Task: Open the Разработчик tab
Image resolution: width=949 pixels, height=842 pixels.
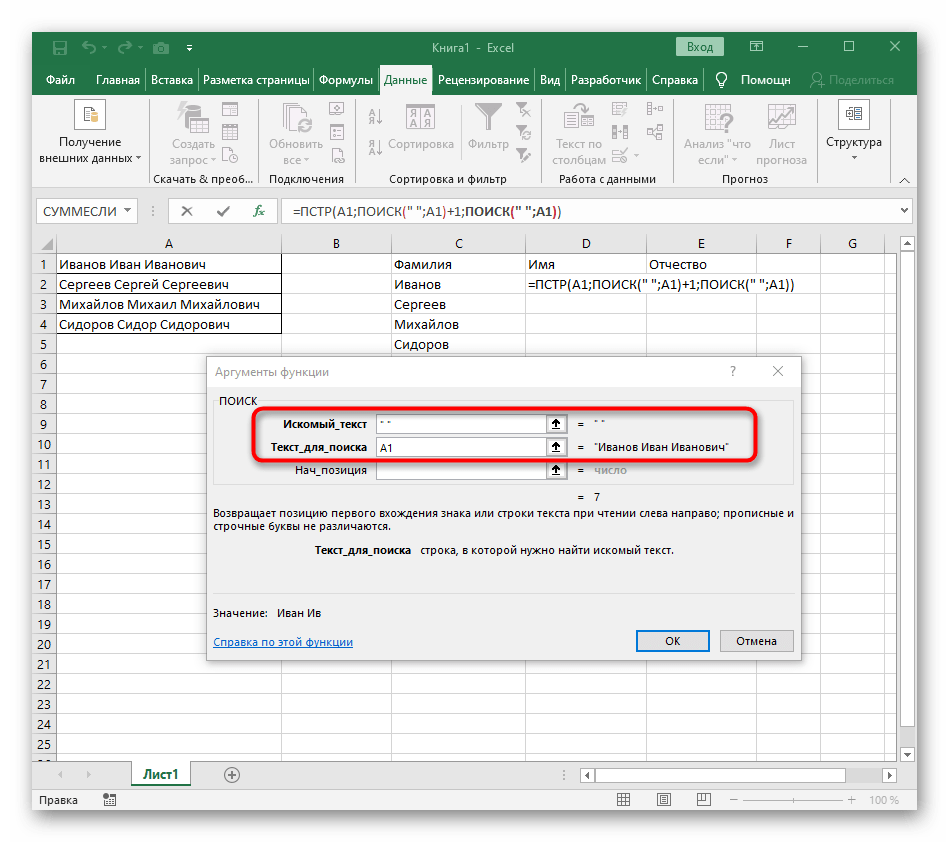Action: 606,80
